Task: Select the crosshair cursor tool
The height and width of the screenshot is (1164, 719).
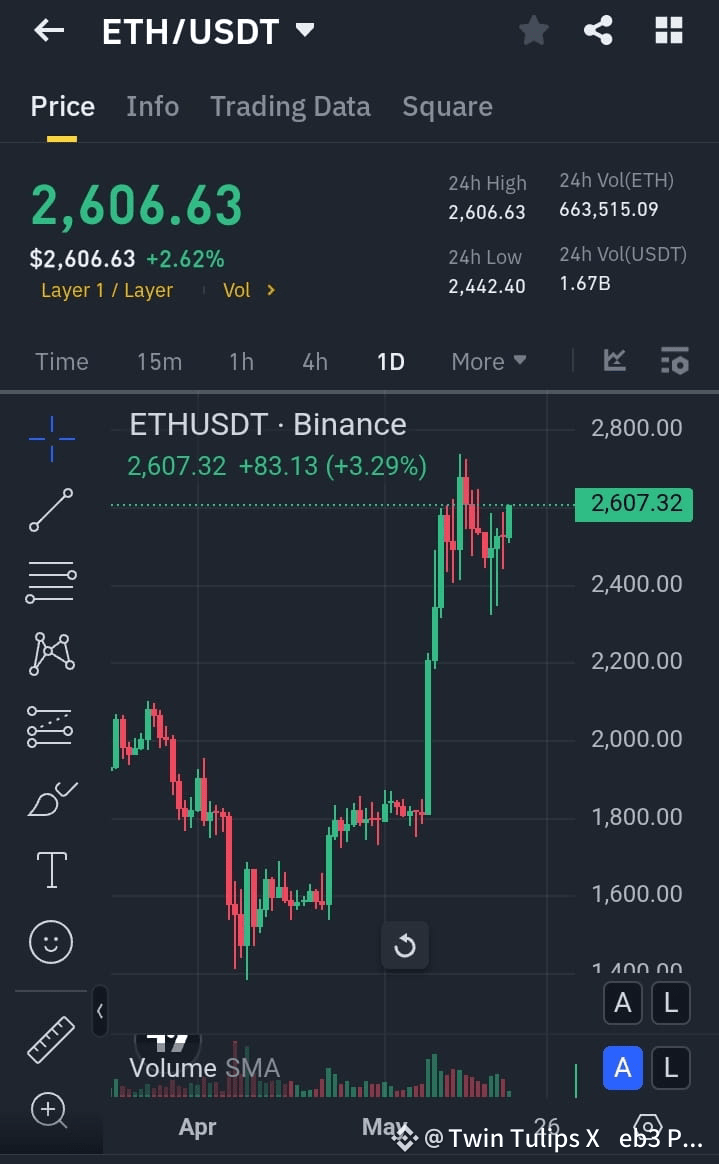Action: pos(51,439)
